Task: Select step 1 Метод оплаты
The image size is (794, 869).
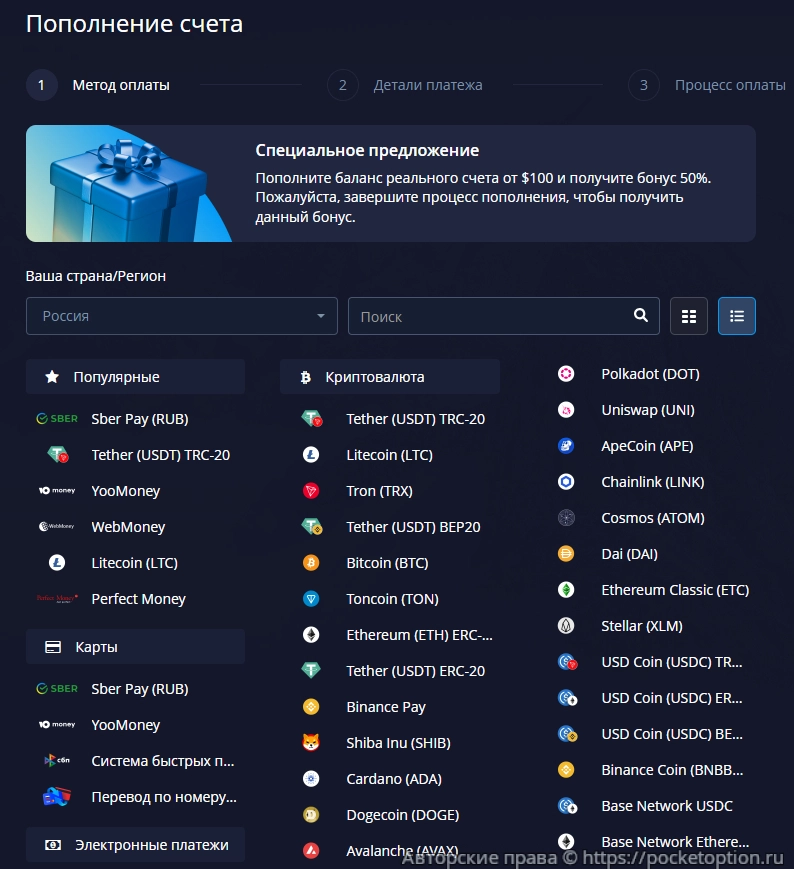Action: [x=98, y=85]
